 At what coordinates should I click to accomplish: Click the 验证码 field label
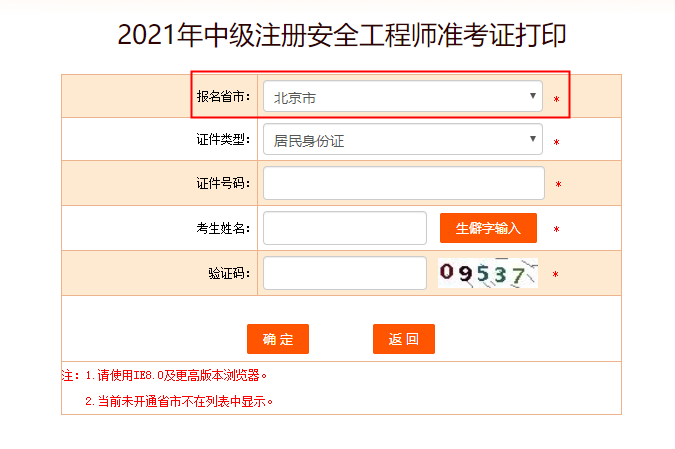click(230, 273)
